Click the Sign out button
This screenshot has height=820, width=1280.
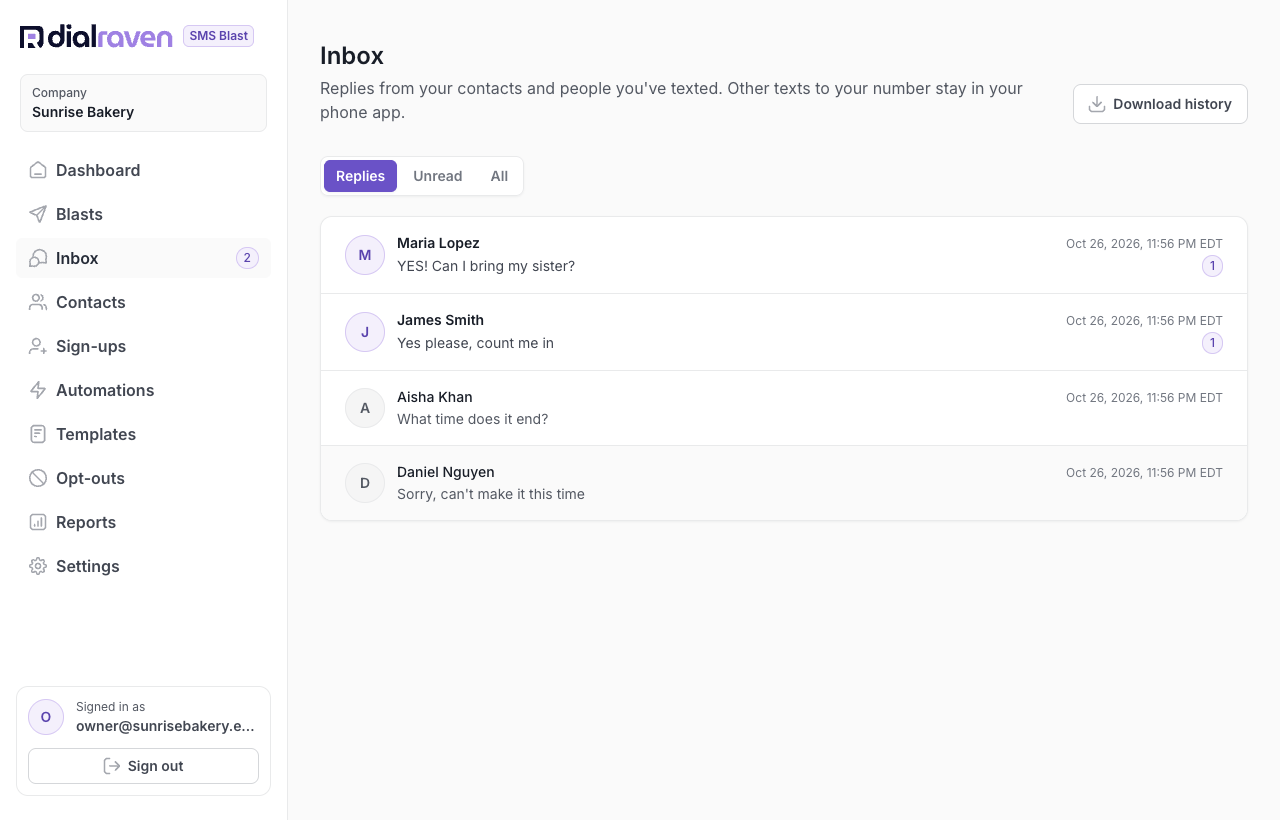coord(143,766)
